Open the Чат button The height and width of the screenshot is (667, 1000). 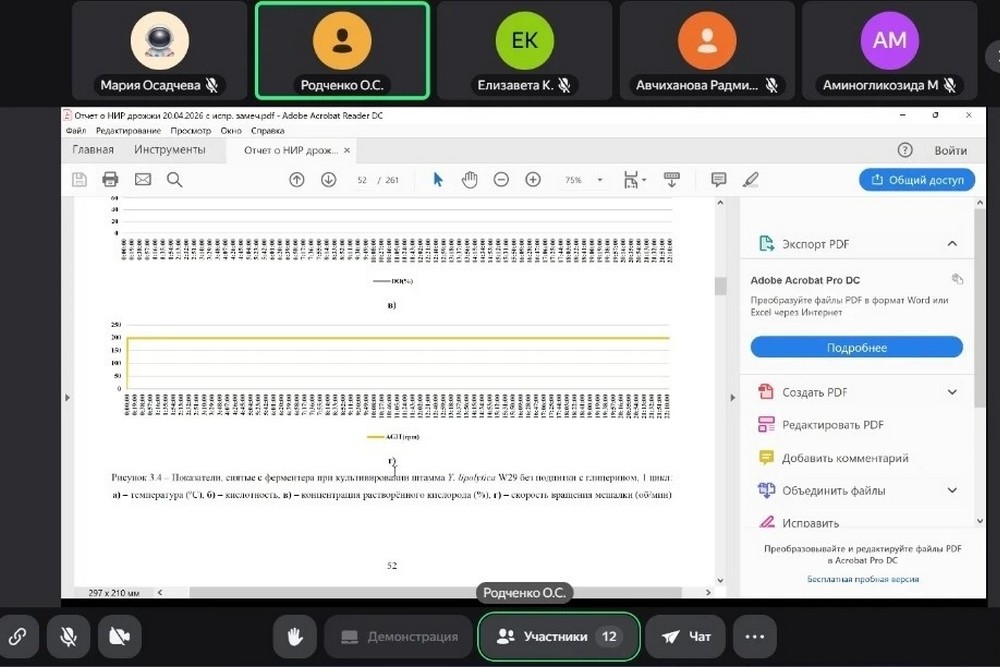(686, 636)
